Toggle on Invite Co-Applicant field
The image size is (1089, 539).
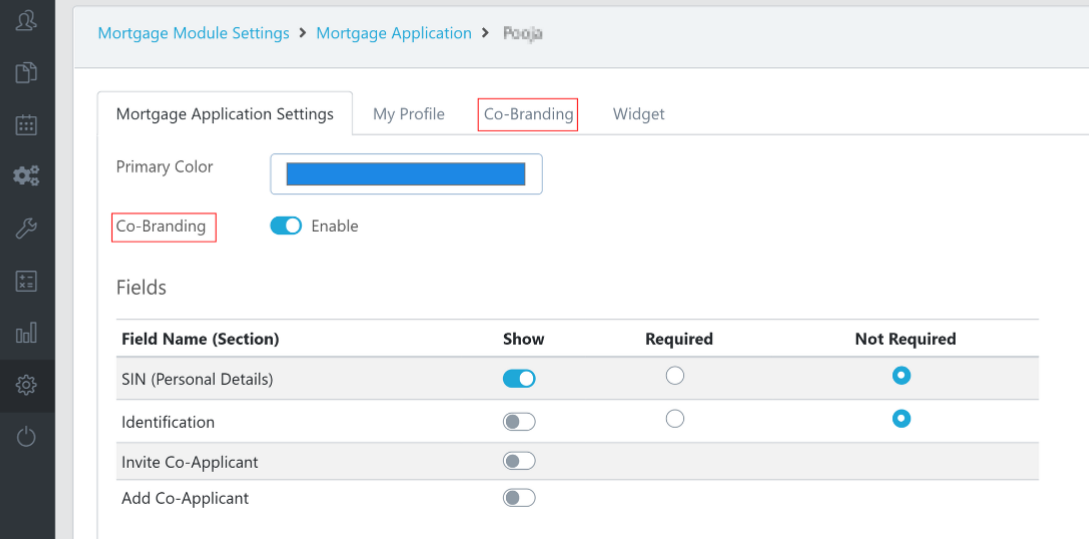[519, 461]
